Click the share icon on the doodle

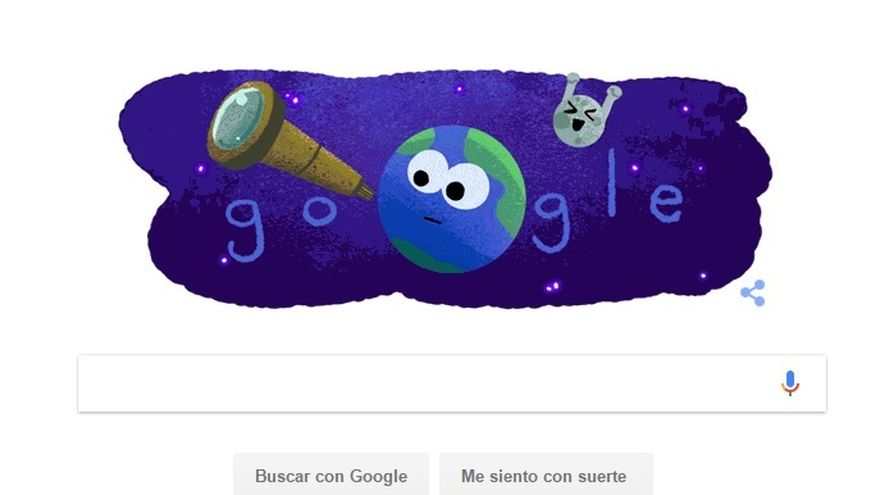tap(753, 292)
